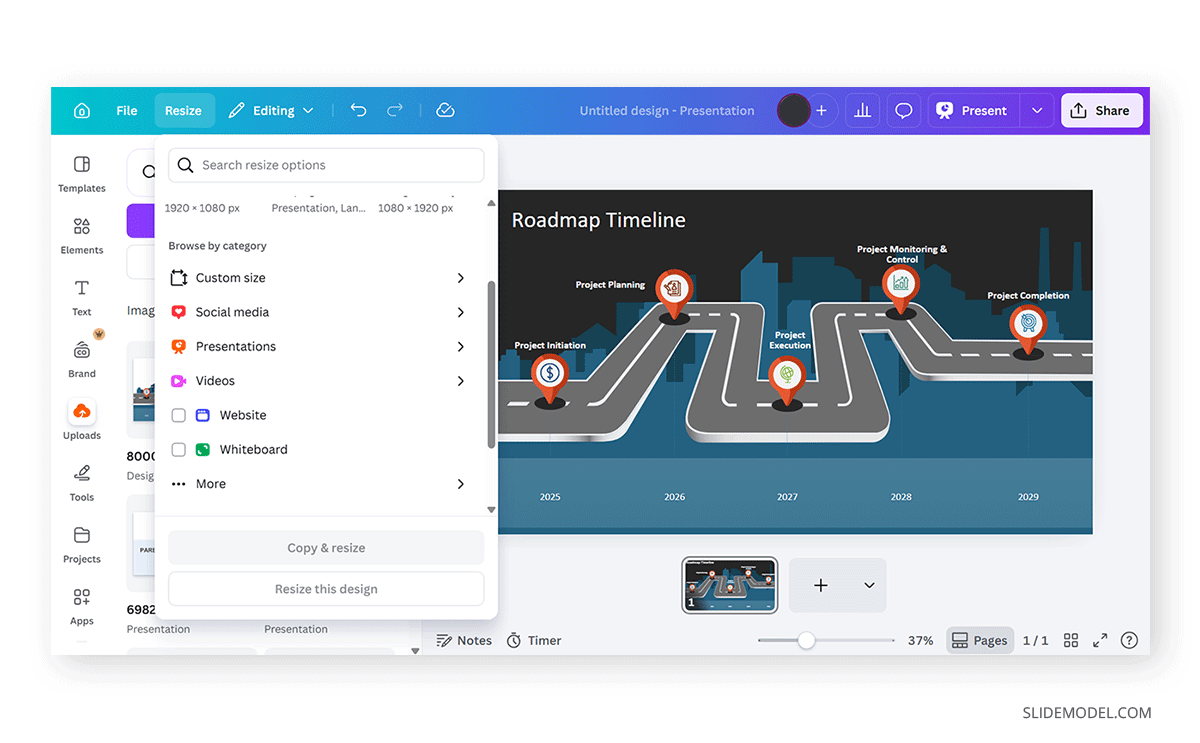Click the Undo arrow icon

[358, 111]
